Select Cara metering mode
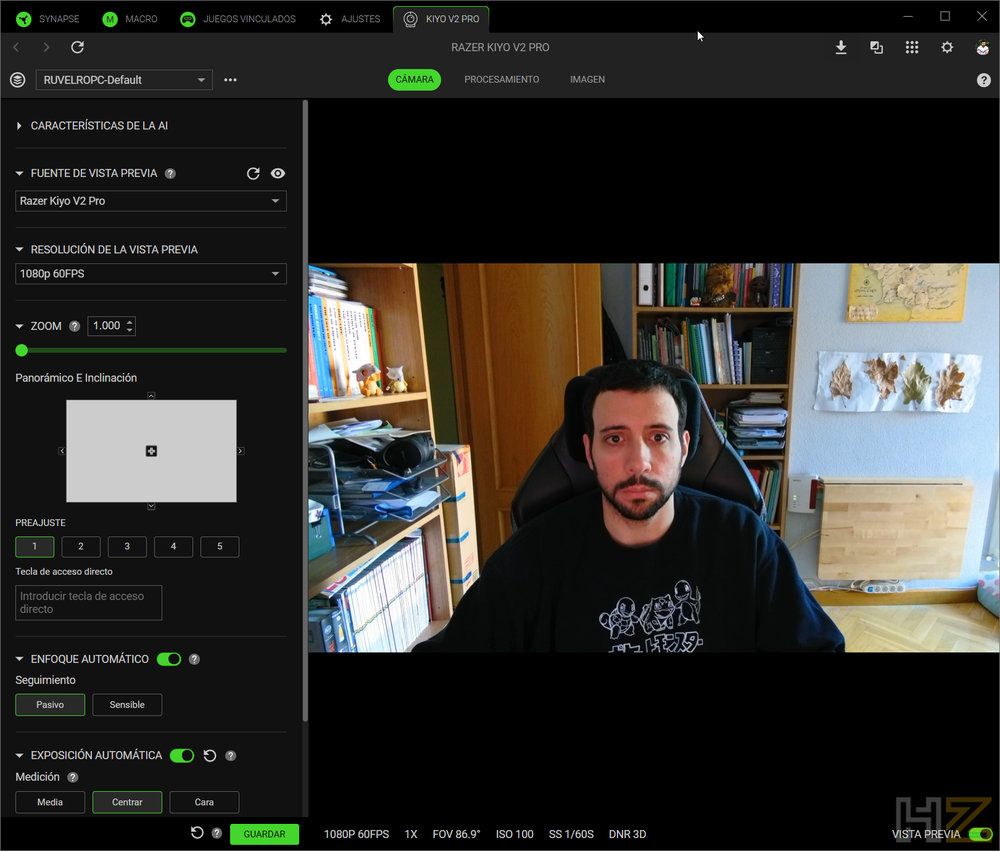The width and height of the screenshot is (1000, 851). point(205,803)
